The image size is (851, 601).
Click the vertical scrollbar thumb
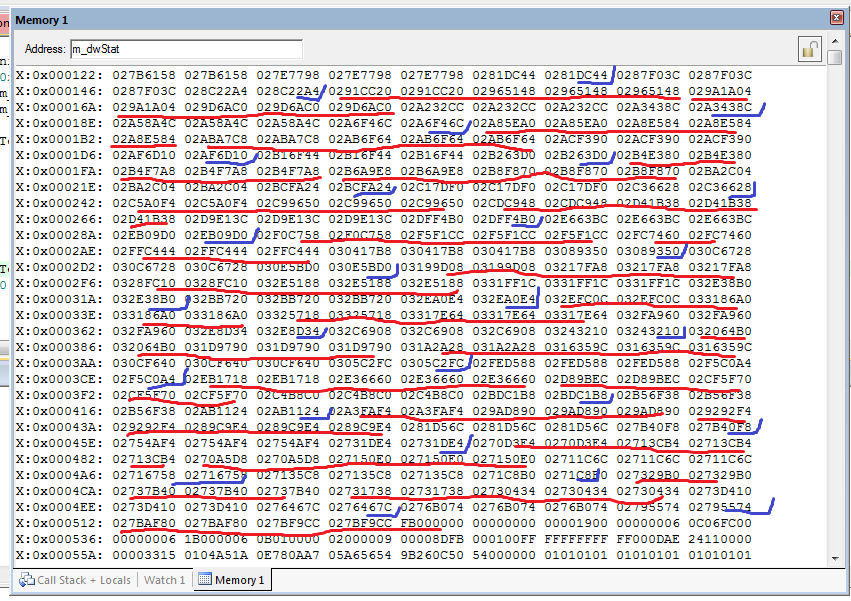click(835, 57)
